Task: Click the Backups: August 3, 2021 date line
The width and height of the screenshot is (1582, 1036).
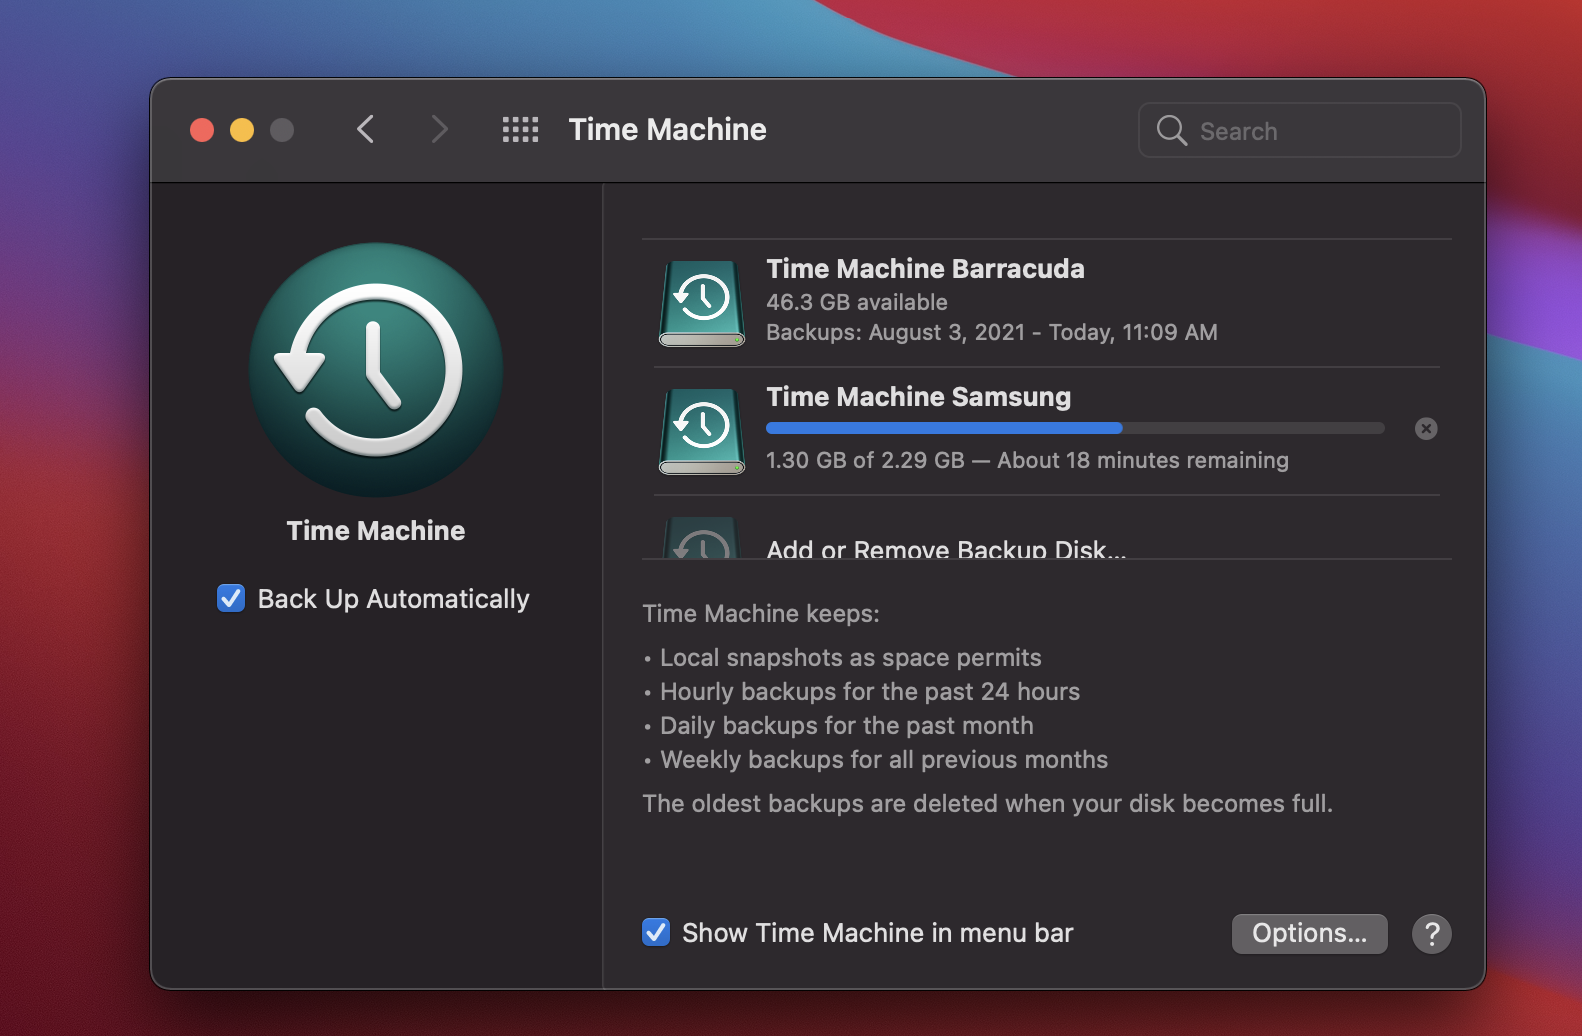Action: pos(992,332)
